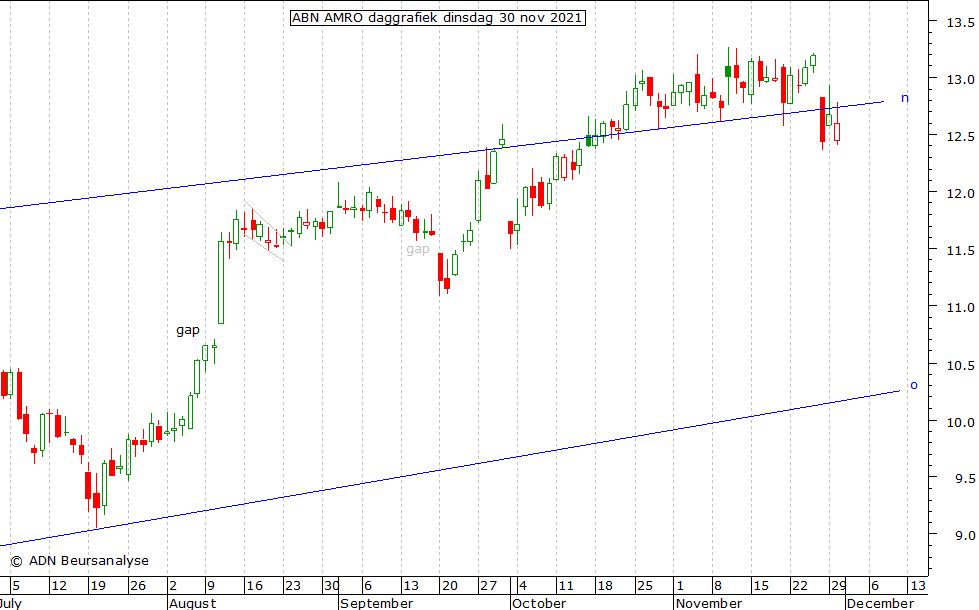Click the gray 'gap' annotation near September

point(418,250)
